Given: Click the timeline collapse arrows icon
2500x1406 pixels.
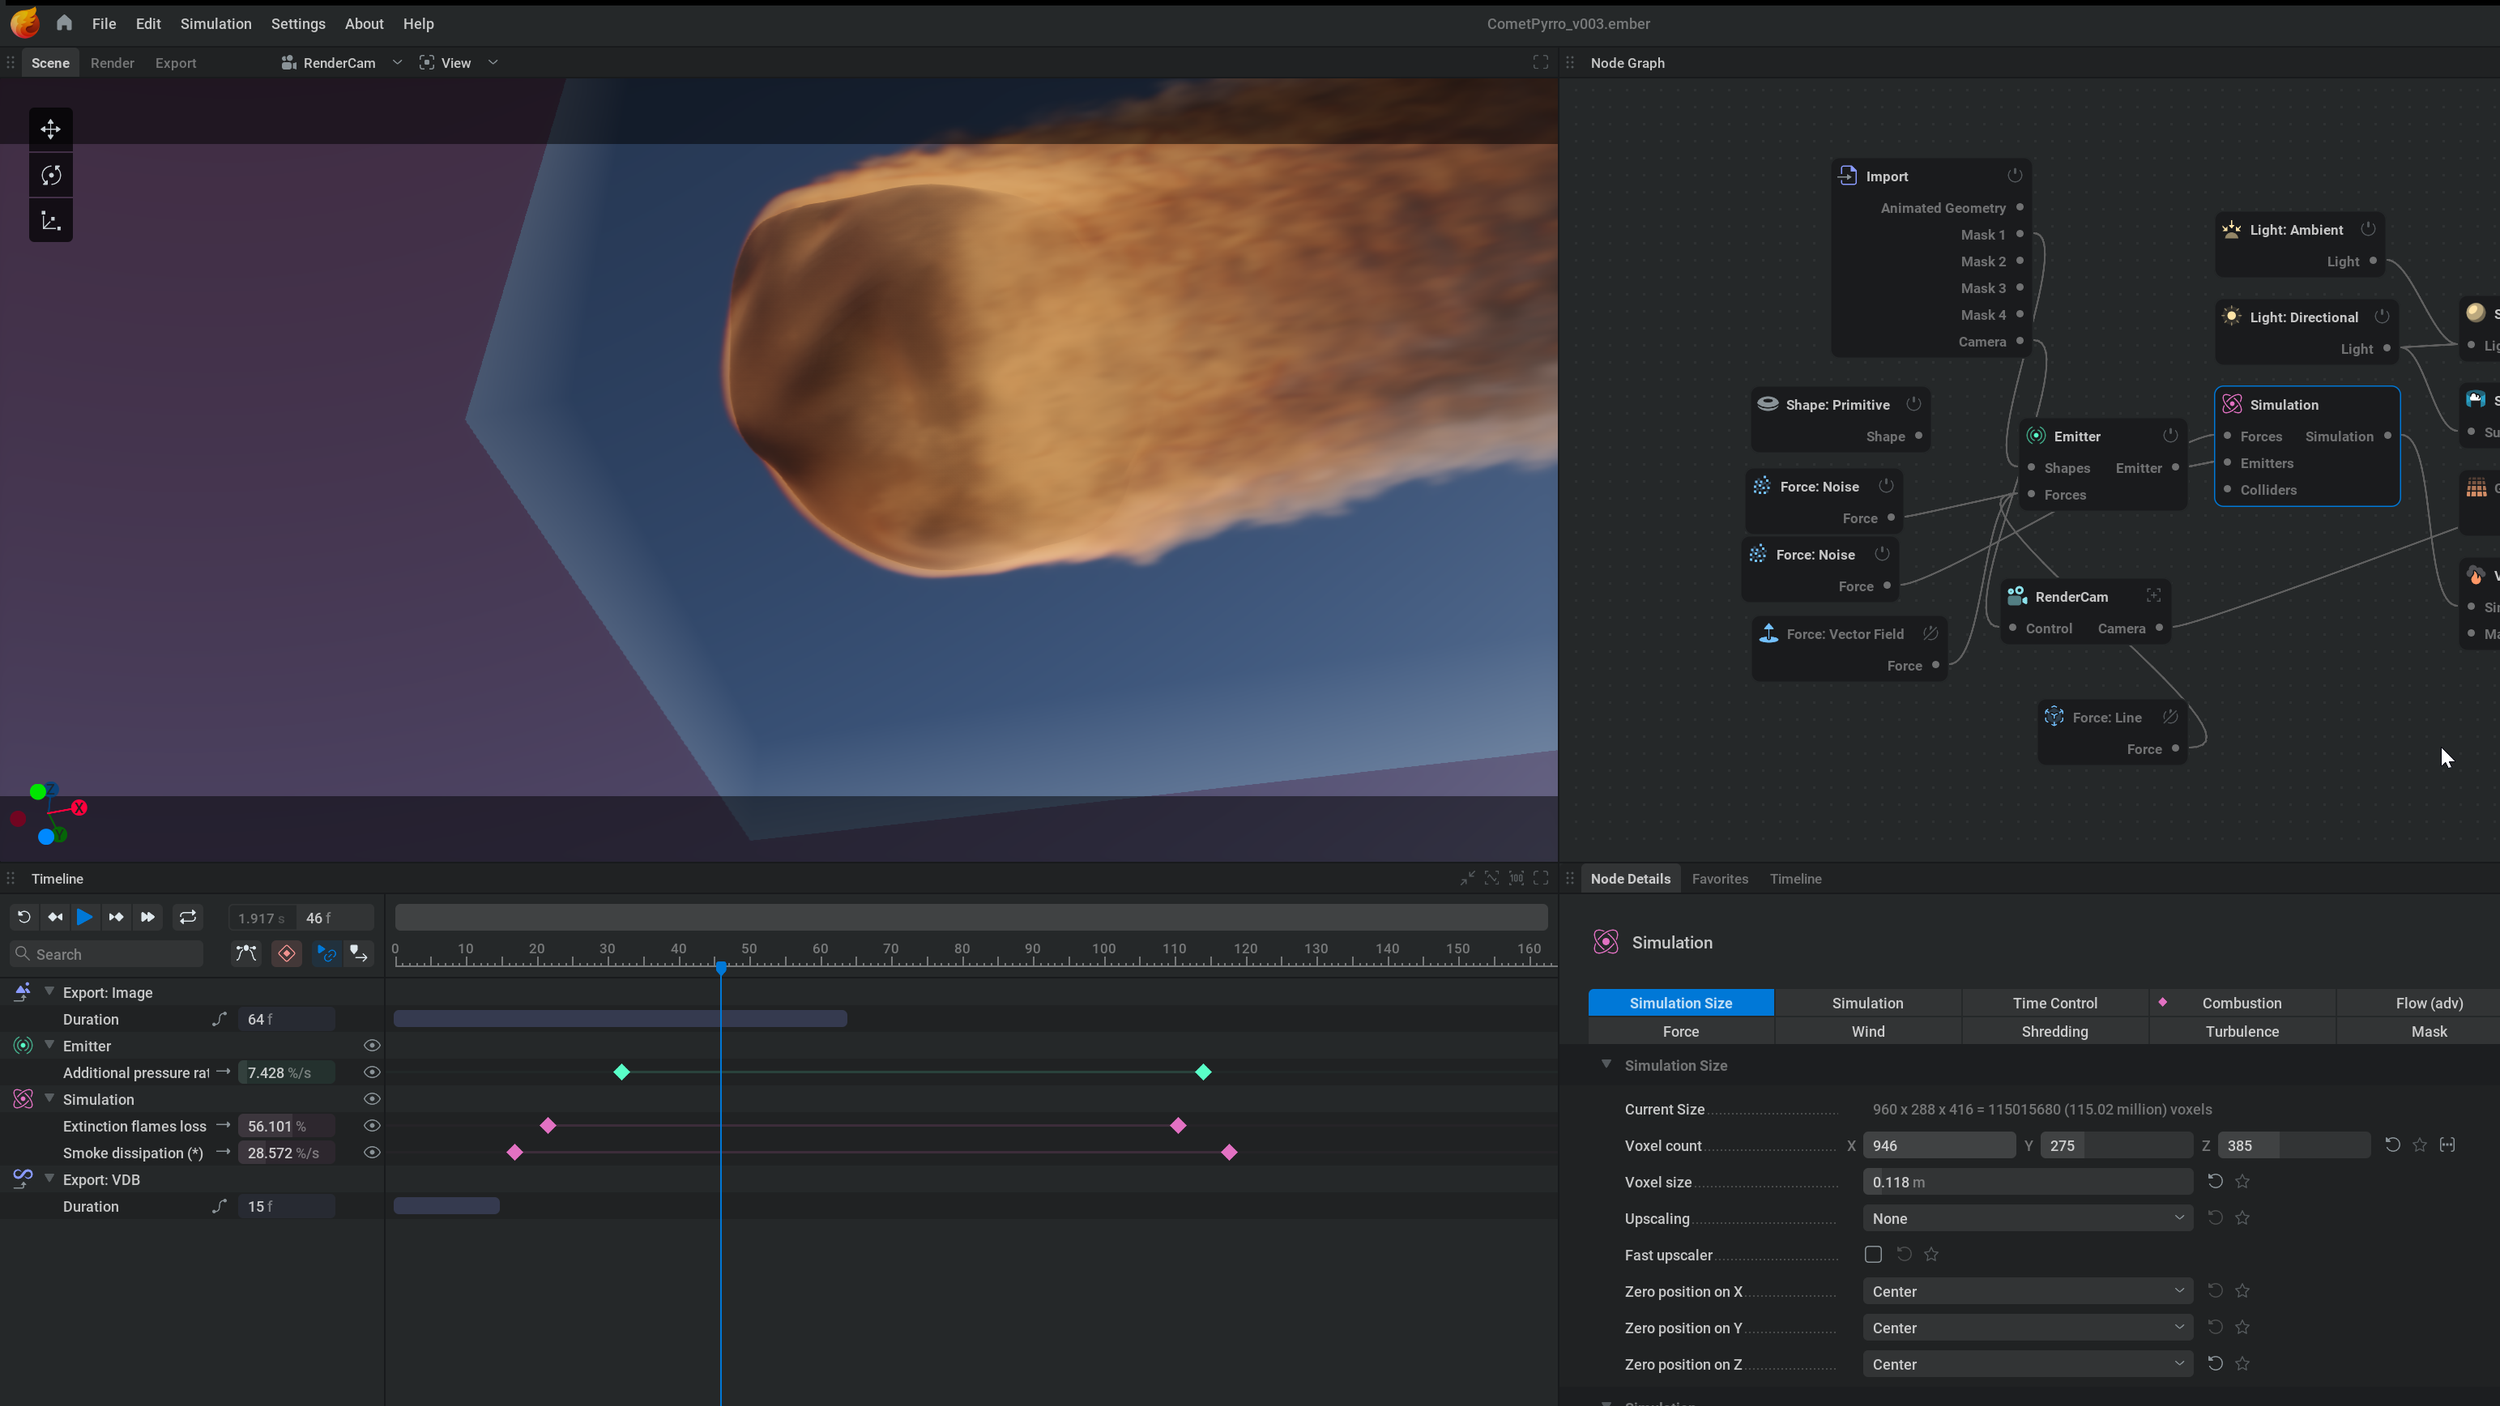Looking at the screenshot, I should coord(1467,878).
